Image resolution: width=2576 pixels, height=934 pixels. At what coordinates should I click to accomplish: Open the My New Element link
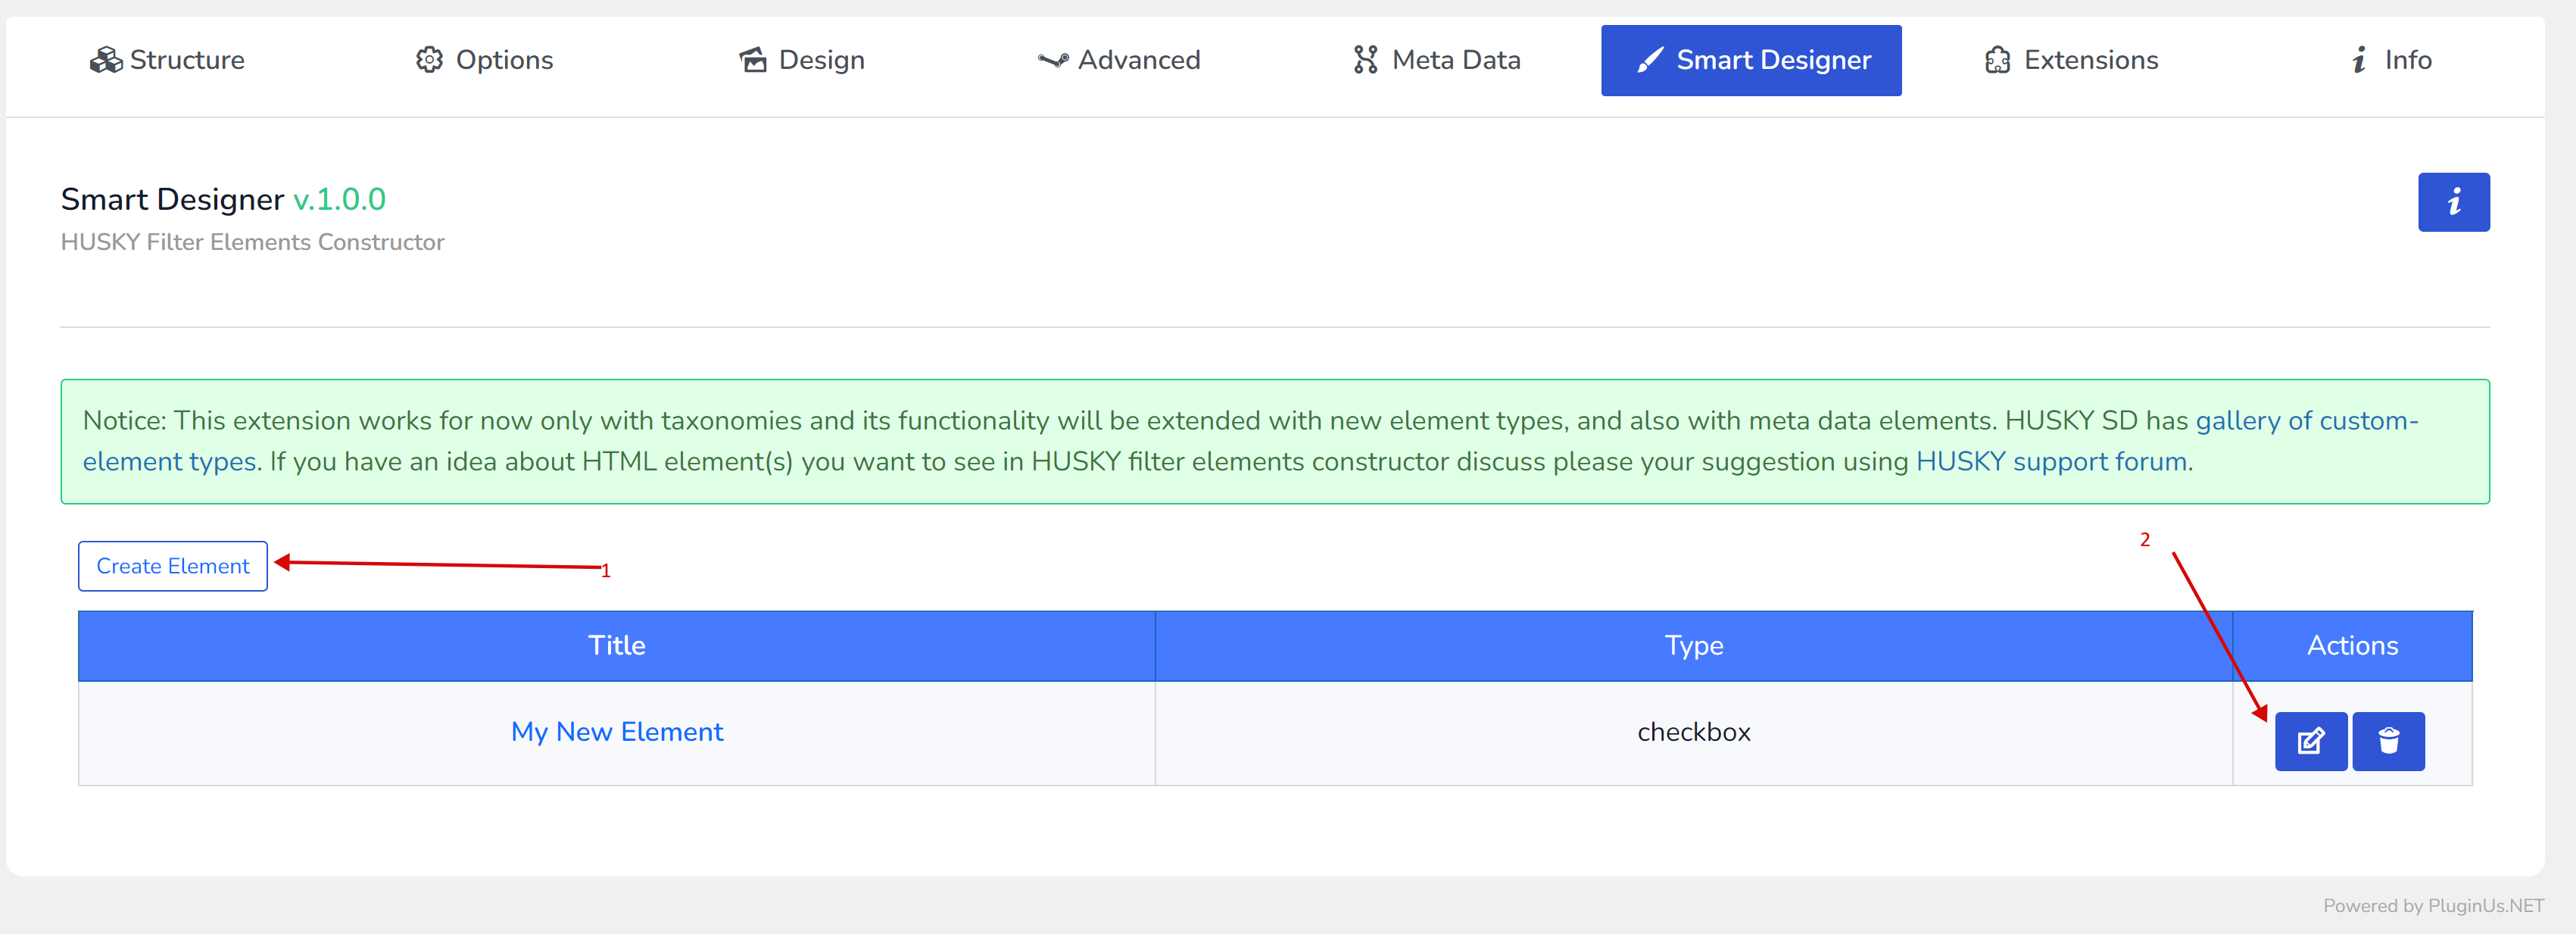[x=617, y=732]
